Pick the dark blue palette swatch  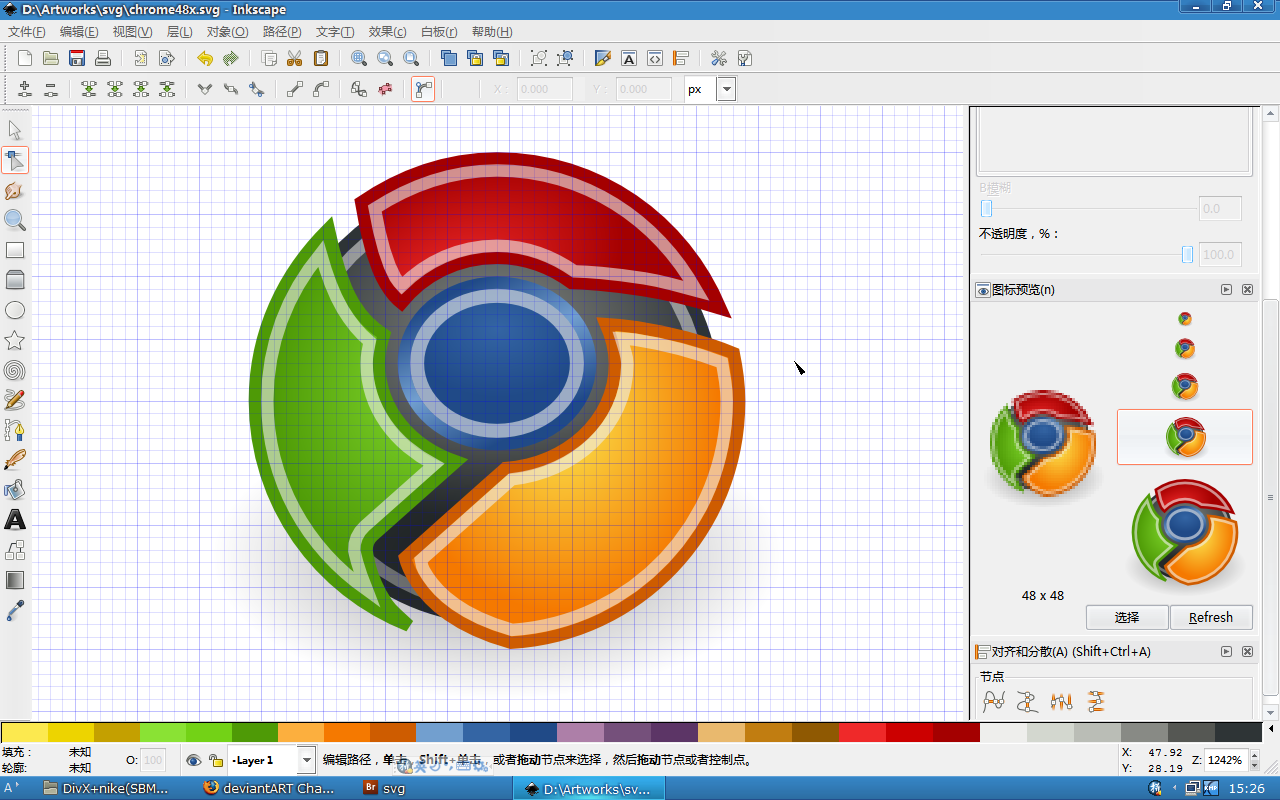tap(533, 732)
